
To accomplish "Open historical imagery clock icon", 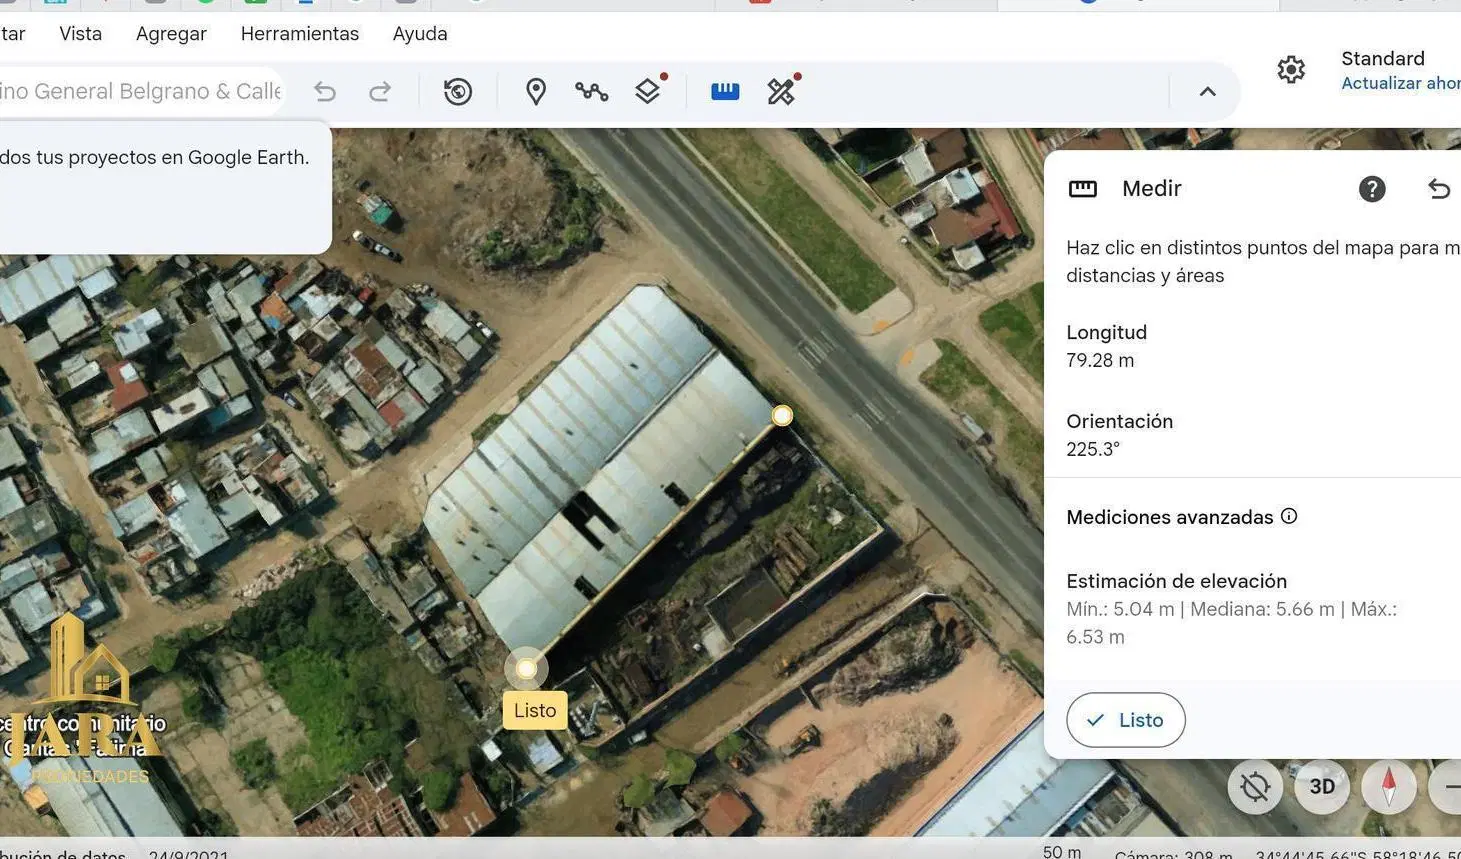I will (x=458, y=92).
